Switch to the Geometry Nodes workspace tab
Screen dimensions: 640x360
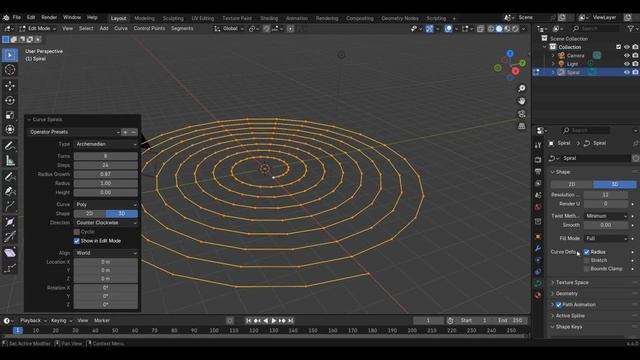400,18
